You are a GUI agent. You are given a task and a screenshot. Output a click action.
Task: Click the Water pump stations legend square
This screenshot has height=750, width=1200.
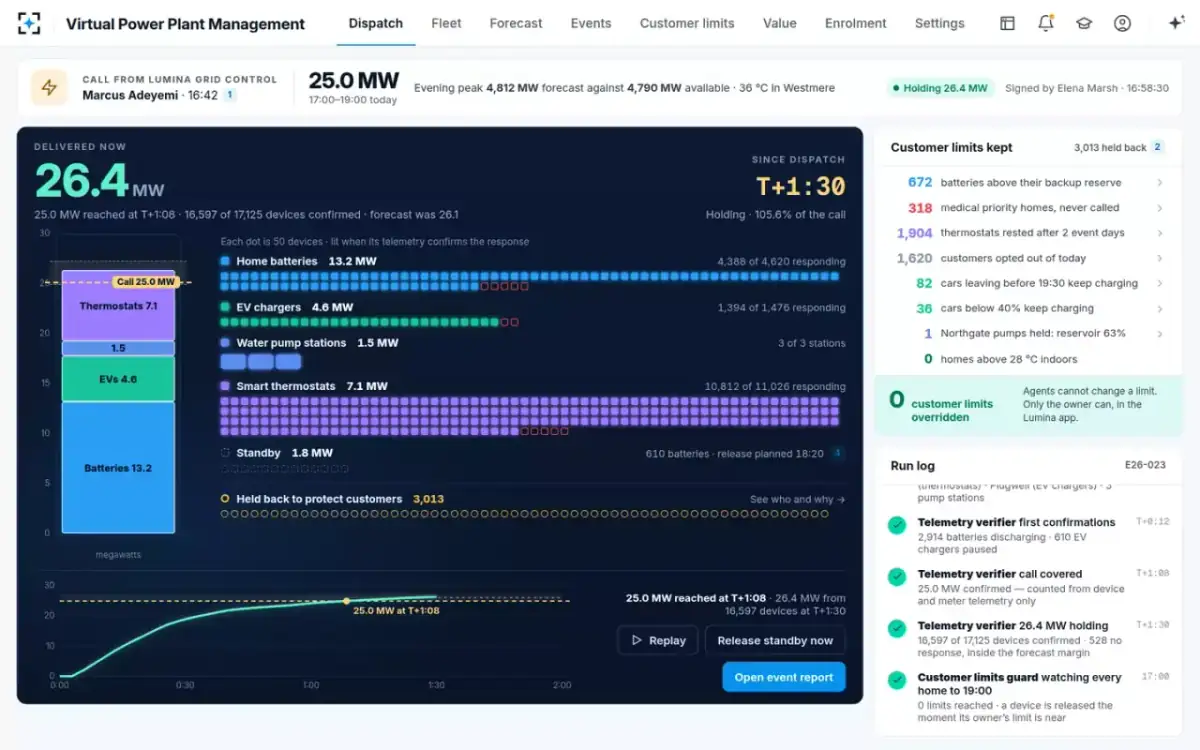pos(225,342)
